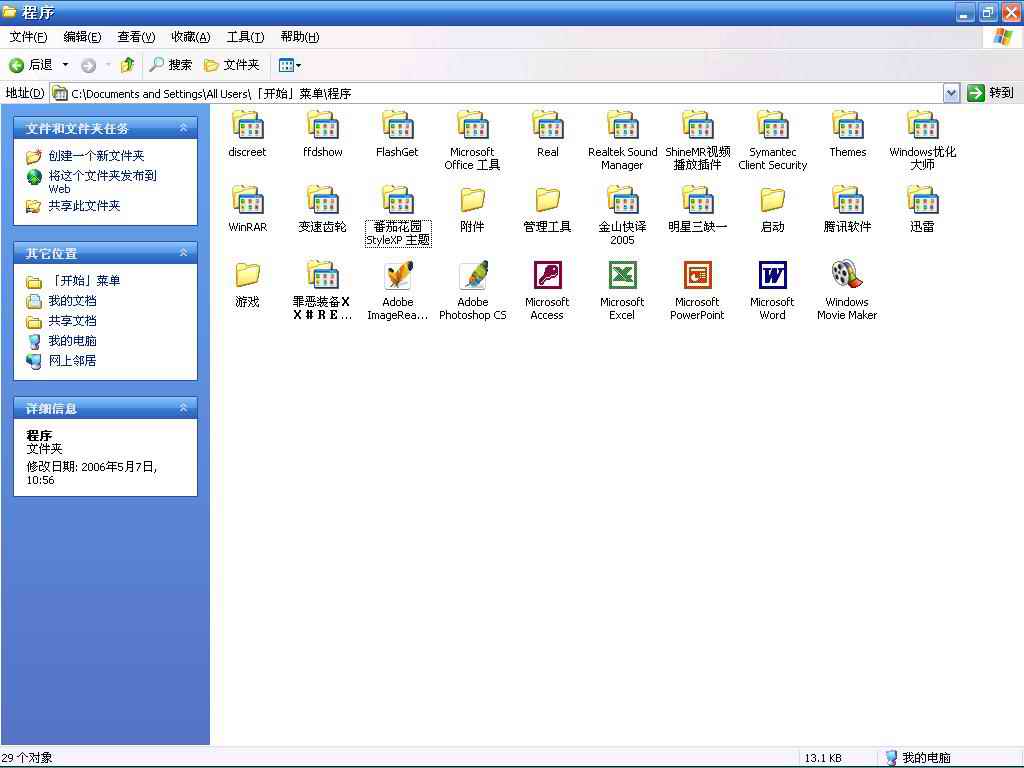Collapse the 详细信息 details panel
This screenshot has height=768, width=1024.
183,408
